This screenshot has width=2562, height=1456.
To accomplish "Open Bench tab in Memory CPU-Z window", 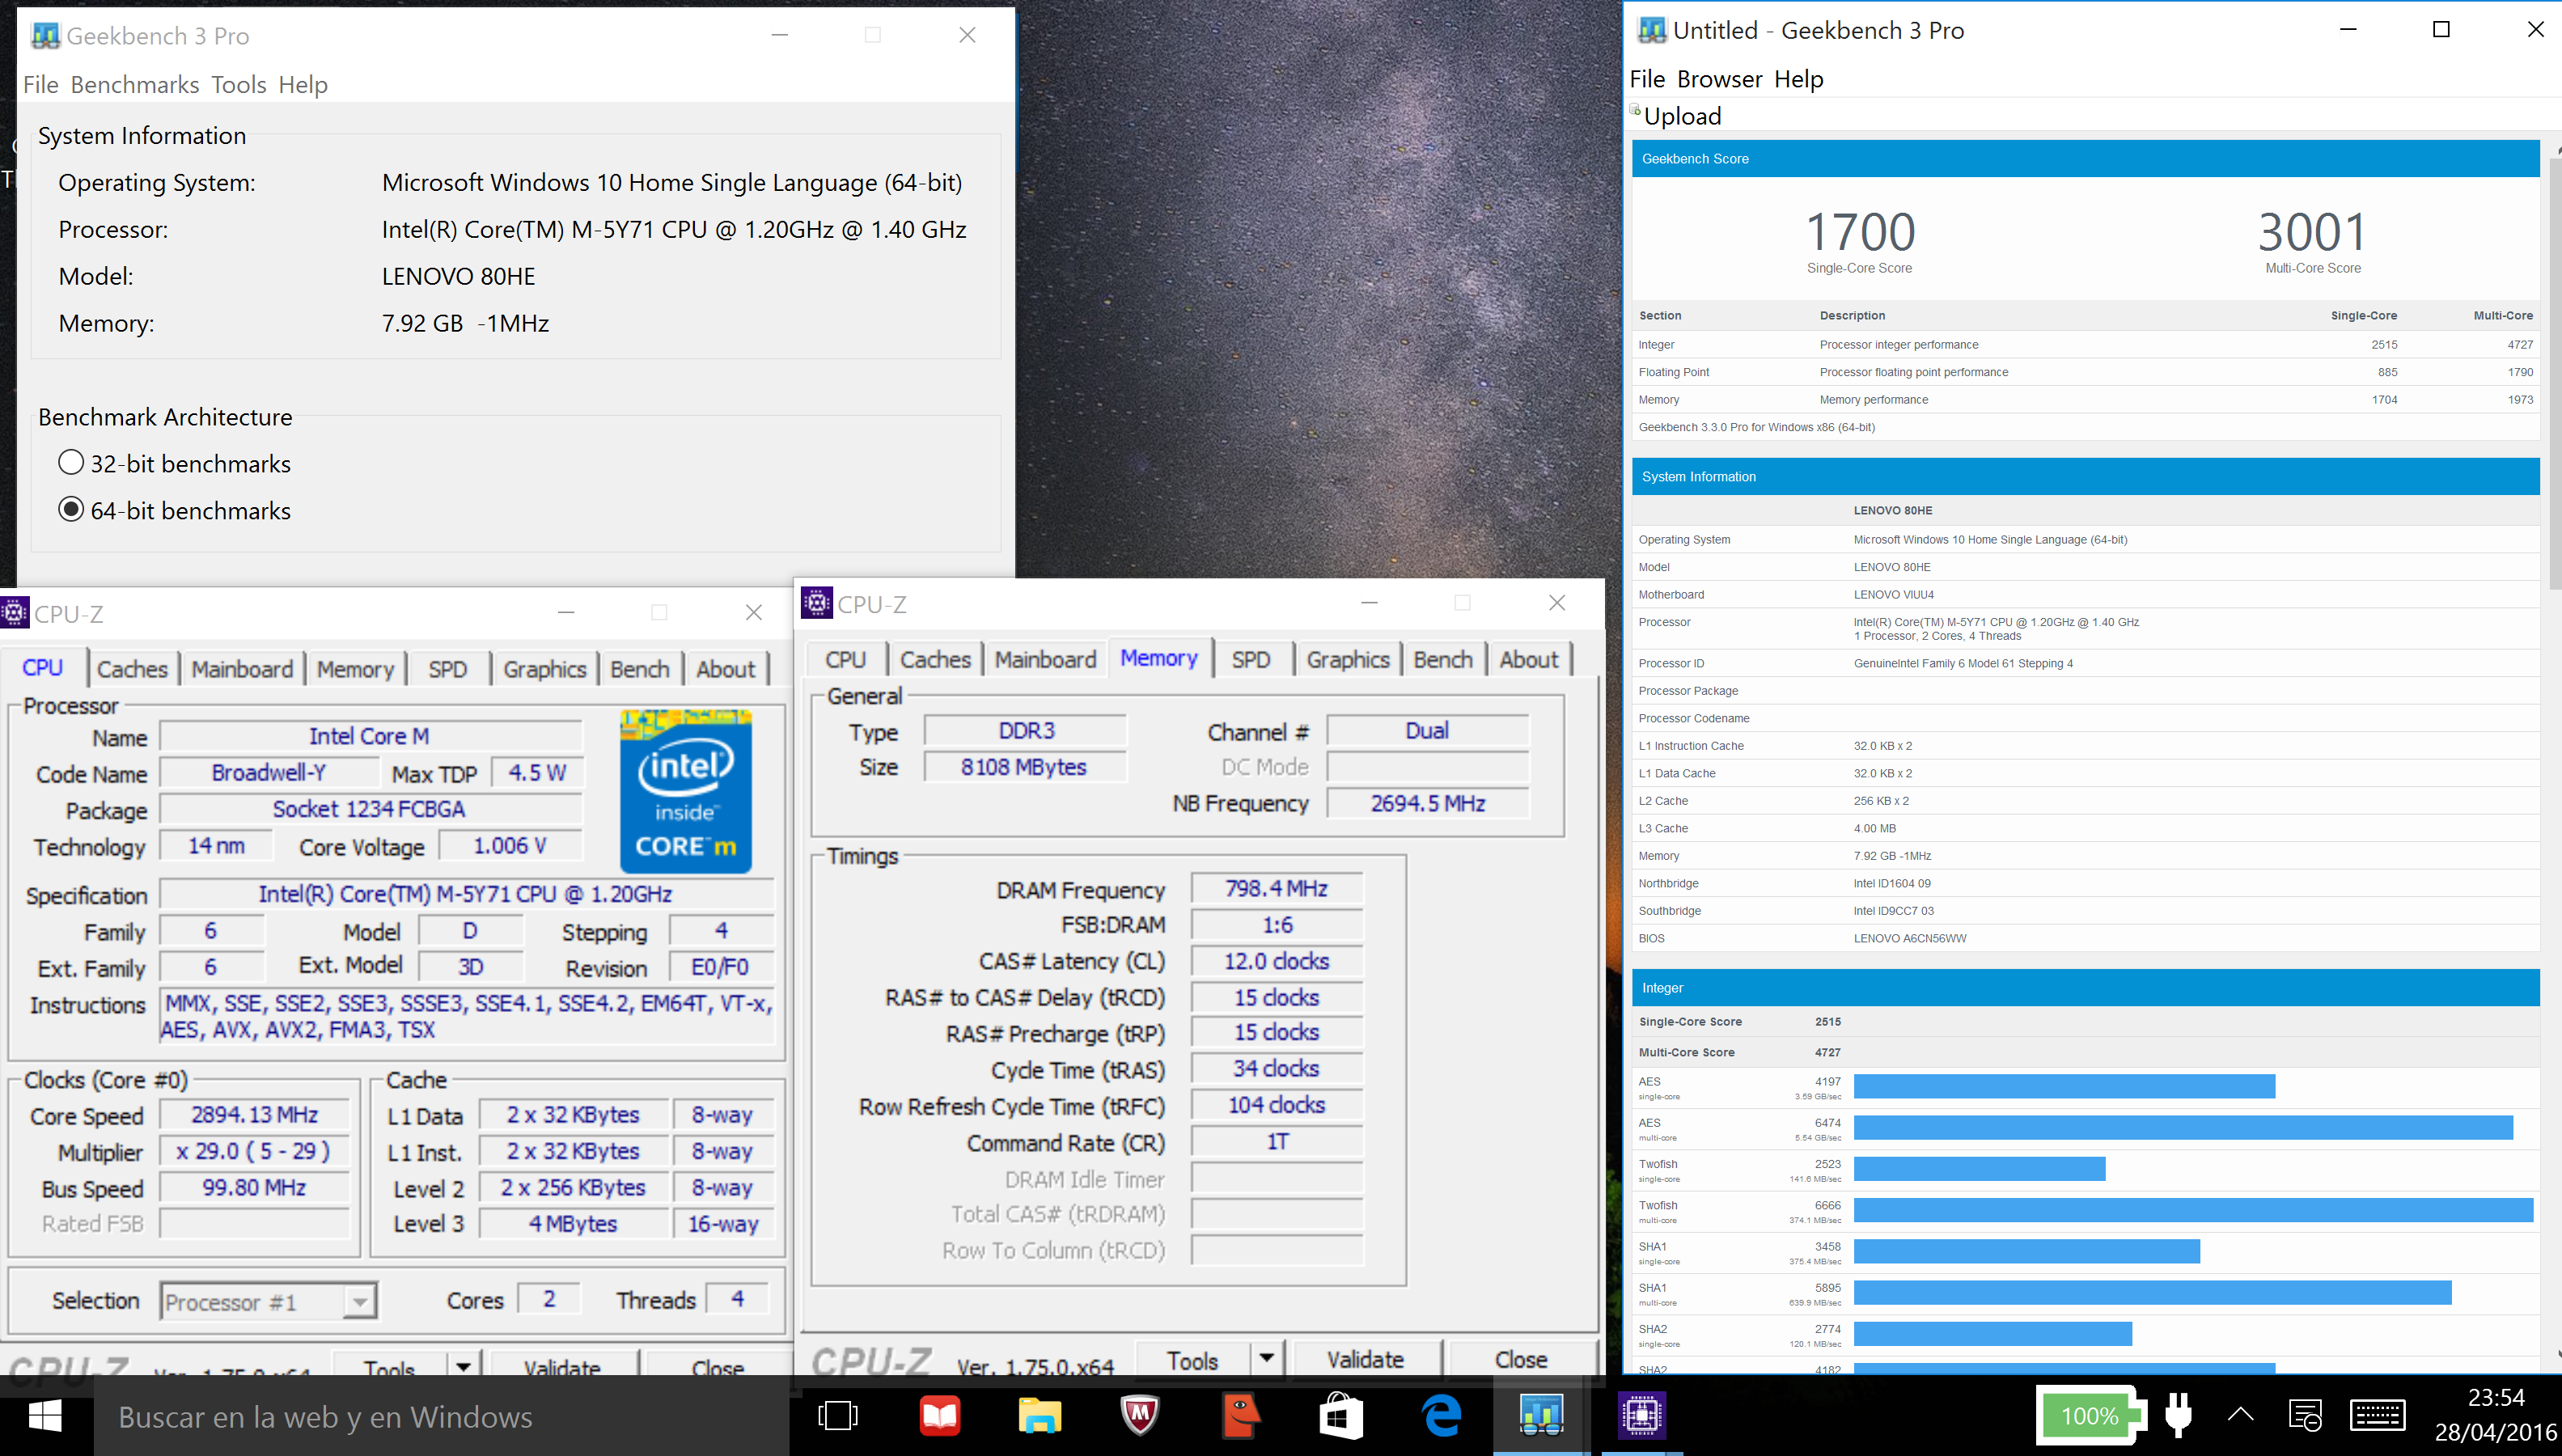I will point(1443,660).
